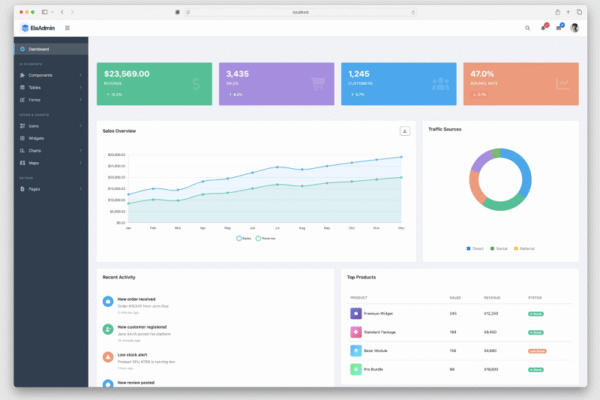This screenshot has height=400, width=600.
Task: Click the hamburger menu toggle icon
Action: tap(67, 28)
